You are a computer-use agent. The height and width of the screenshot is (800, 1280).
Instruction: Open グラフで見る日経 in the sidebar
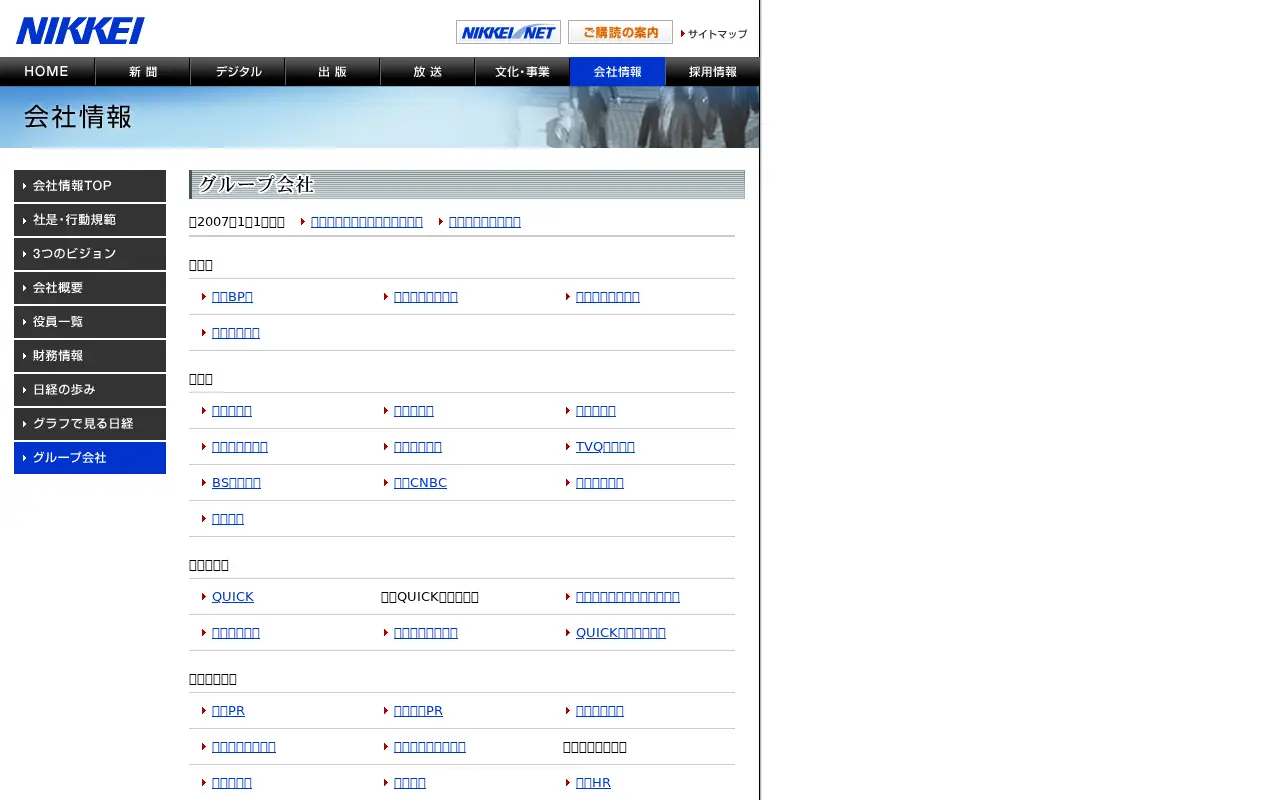point(90,424)
